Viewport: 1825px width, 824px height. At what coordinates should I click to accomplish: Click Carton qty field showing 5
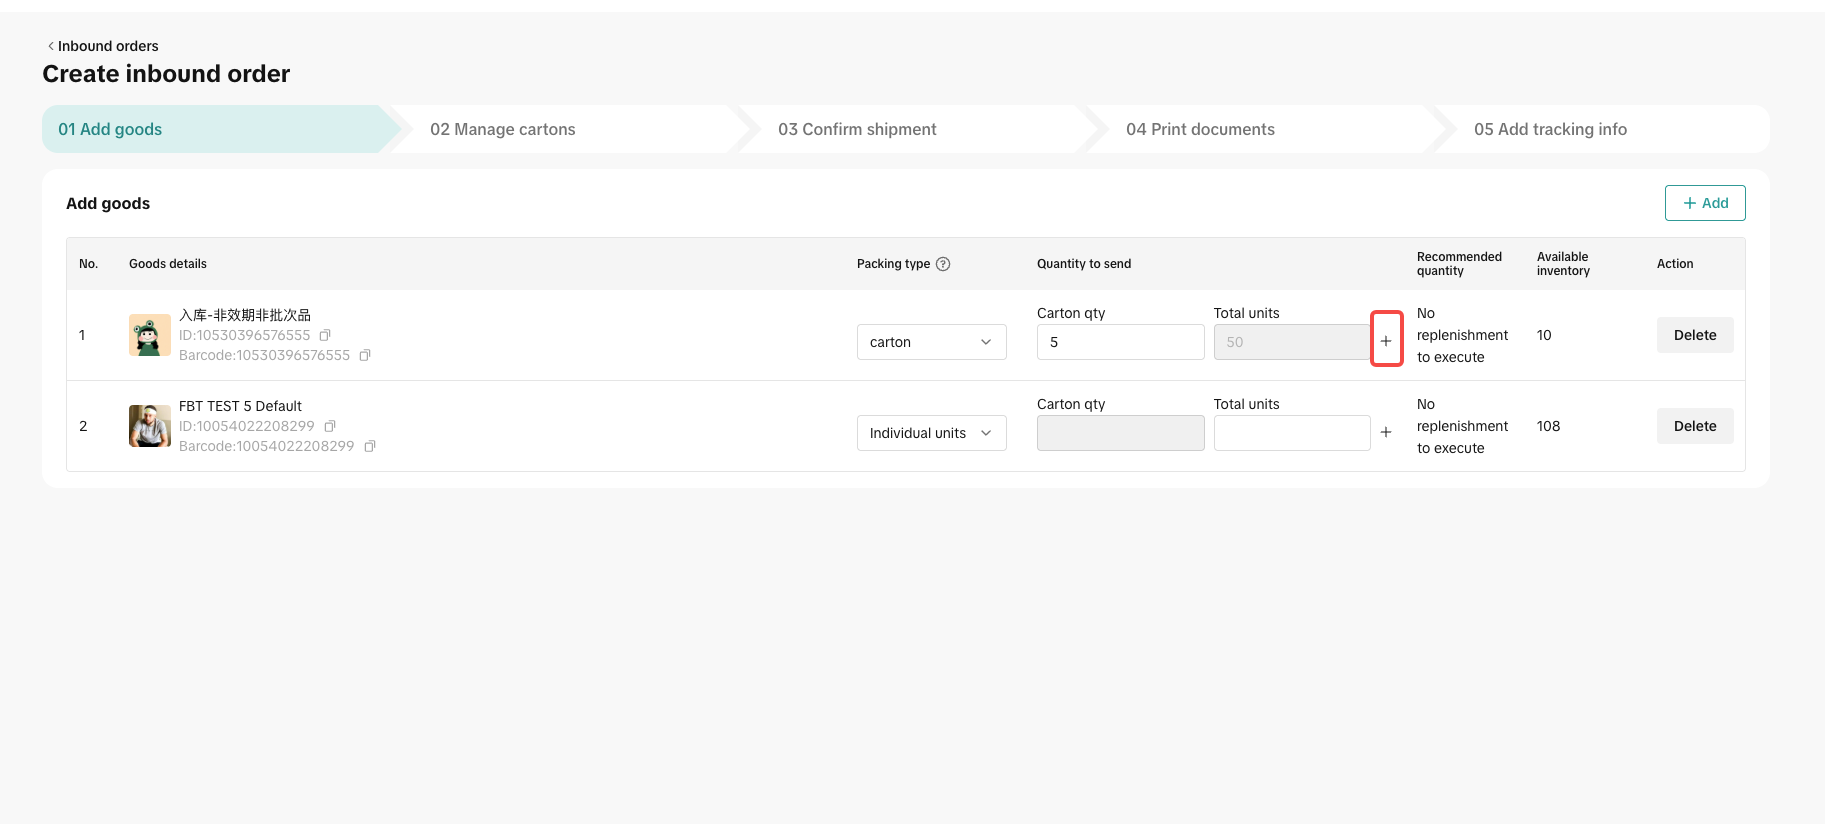(x=1120, y=342)
